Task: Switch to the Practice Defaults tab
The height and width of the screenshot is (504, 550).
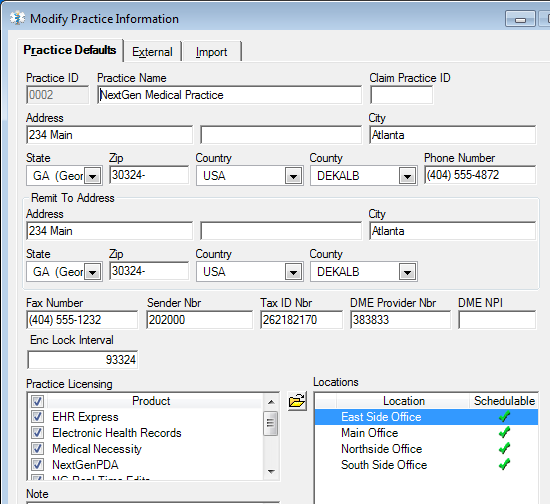Action: (70, 50)
